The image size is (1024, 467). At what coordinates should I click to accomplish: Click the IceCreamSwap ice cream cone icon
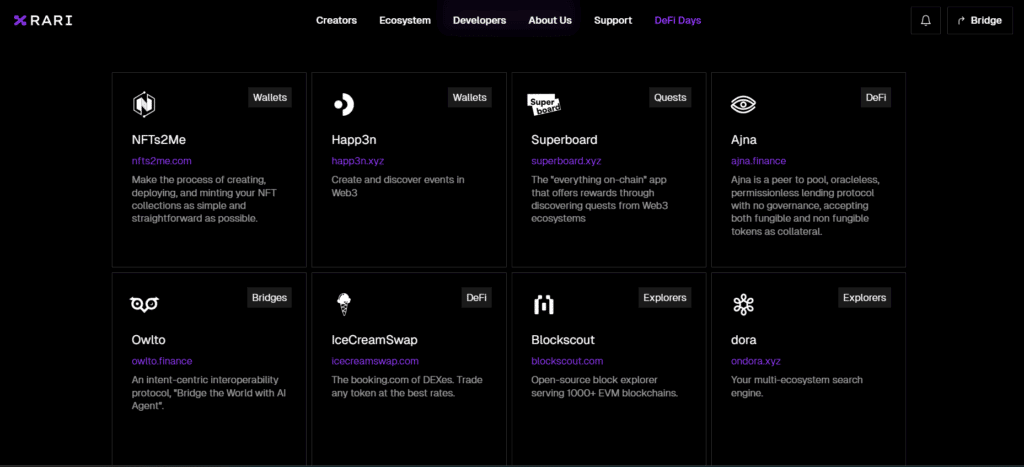pos(344,304)
